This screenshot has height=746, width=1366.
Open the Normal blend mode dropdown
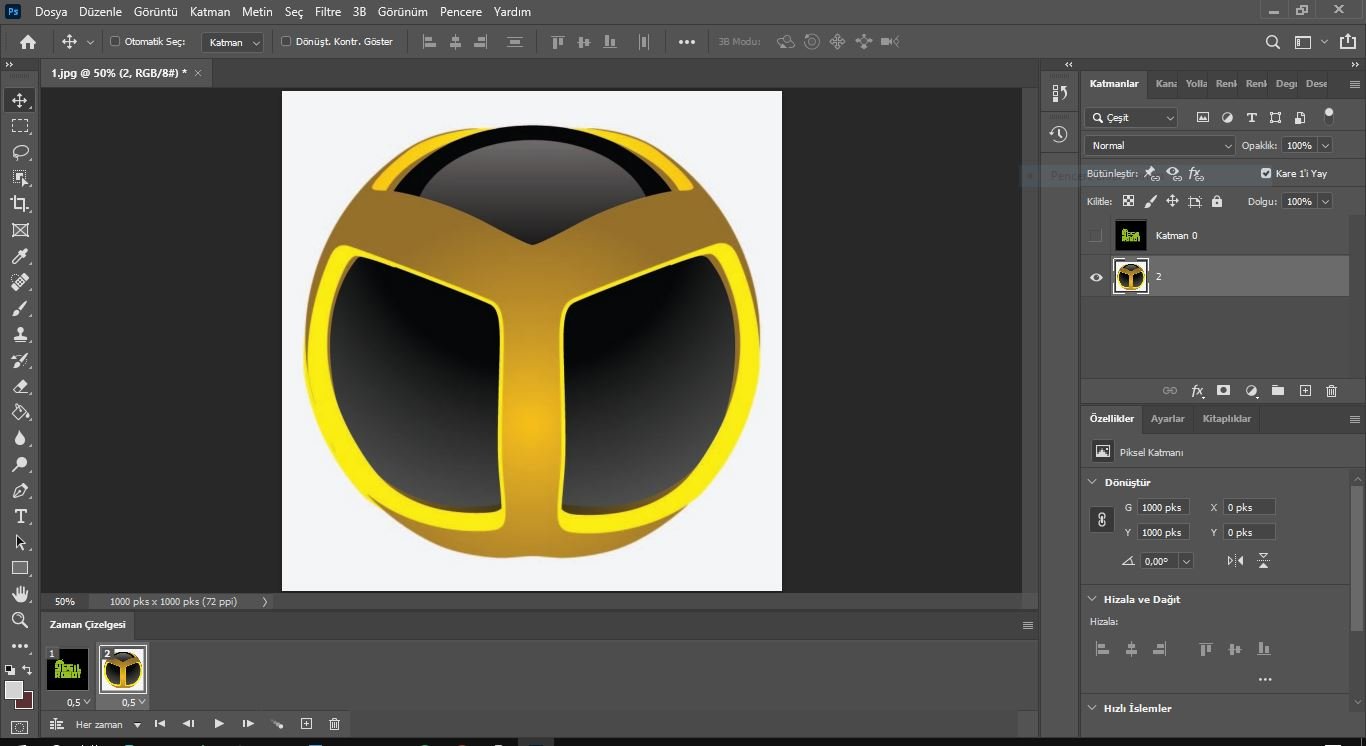pyautogui.click(x=1160, y=146)
